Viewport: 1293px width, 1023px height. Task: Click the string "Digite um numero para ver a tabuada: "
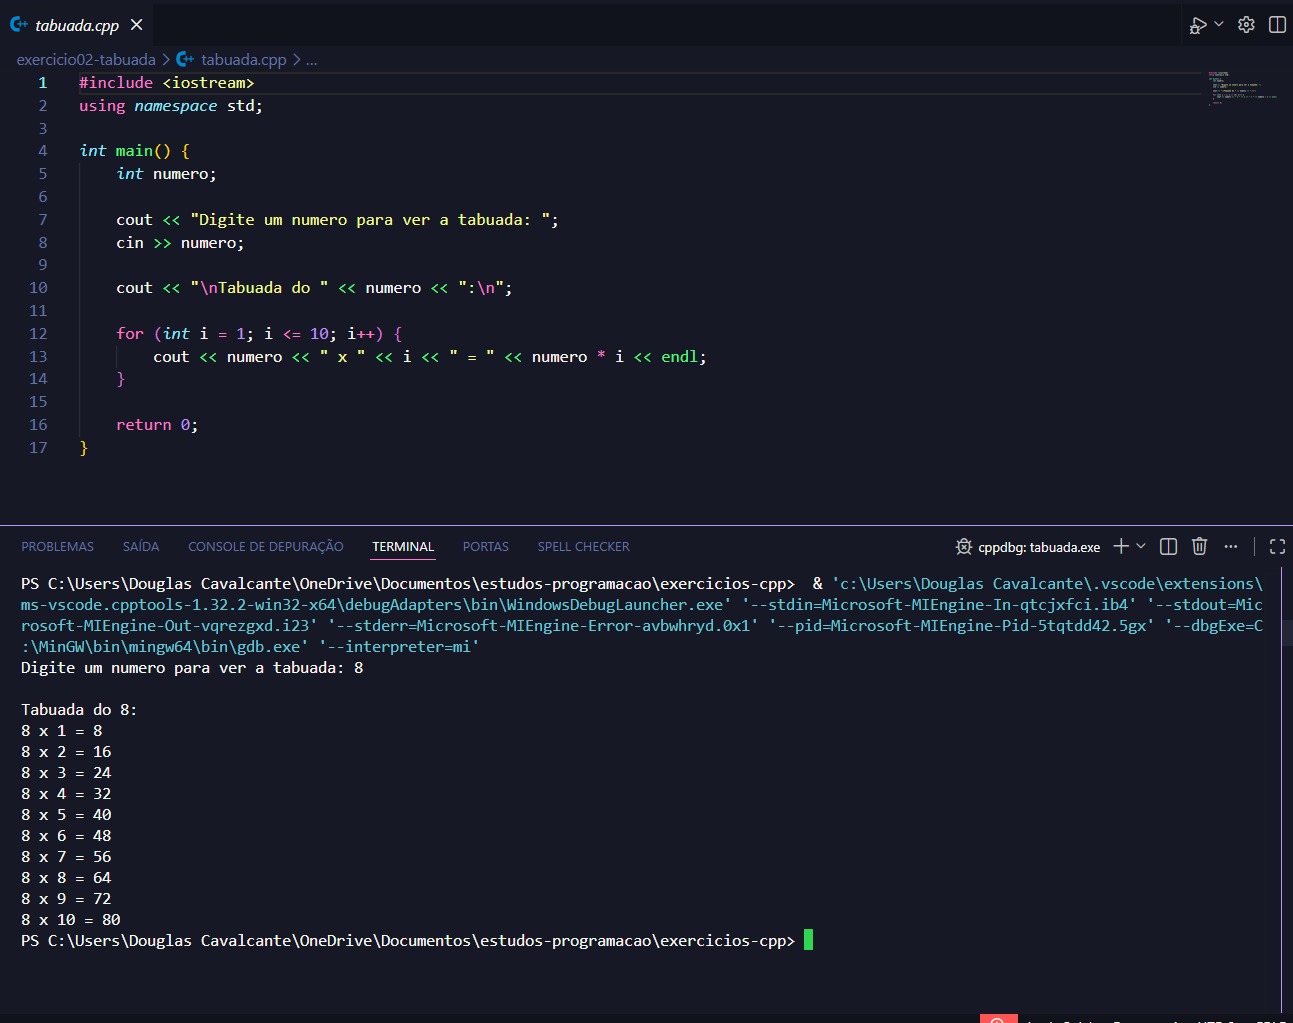tap(370, 220)
